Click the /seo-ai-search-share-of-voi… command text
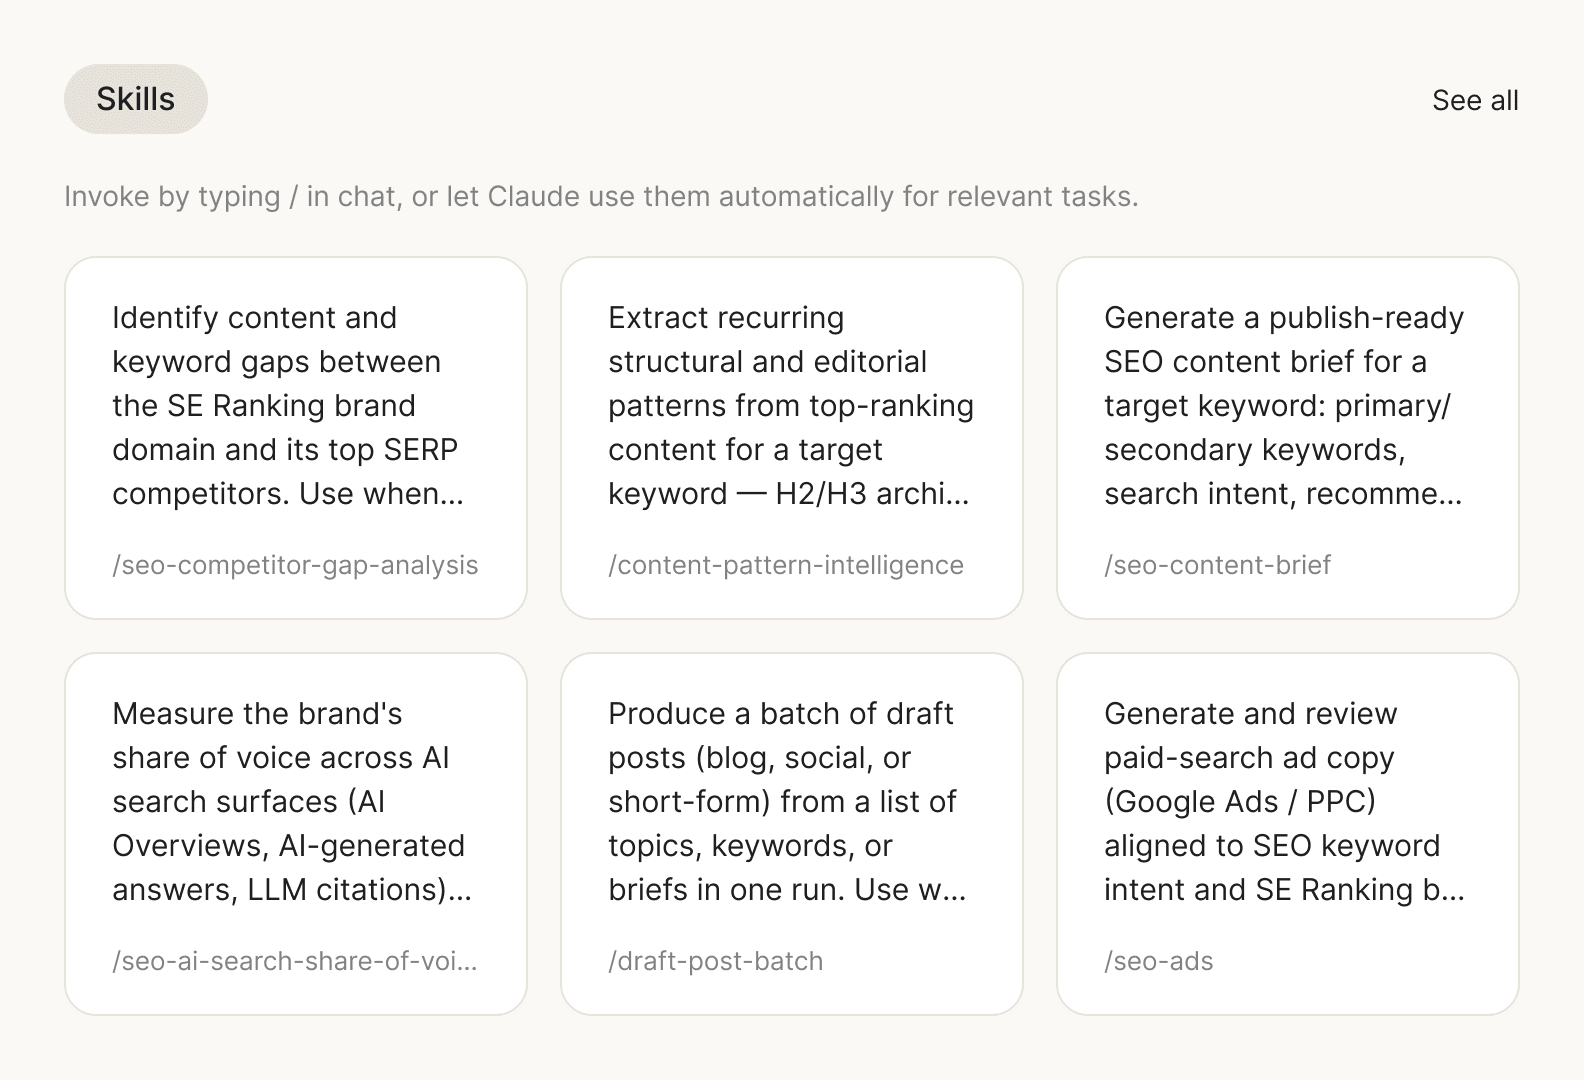Screen dimensions: 1584x1080 [x=295, y=961]
